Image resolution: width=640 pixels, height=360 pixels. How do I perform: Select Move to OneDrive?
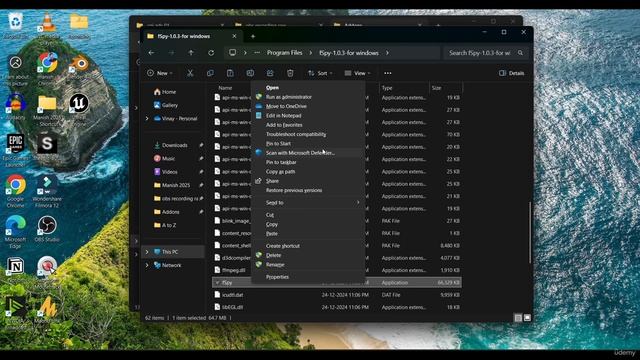click(x=308, y=106)
